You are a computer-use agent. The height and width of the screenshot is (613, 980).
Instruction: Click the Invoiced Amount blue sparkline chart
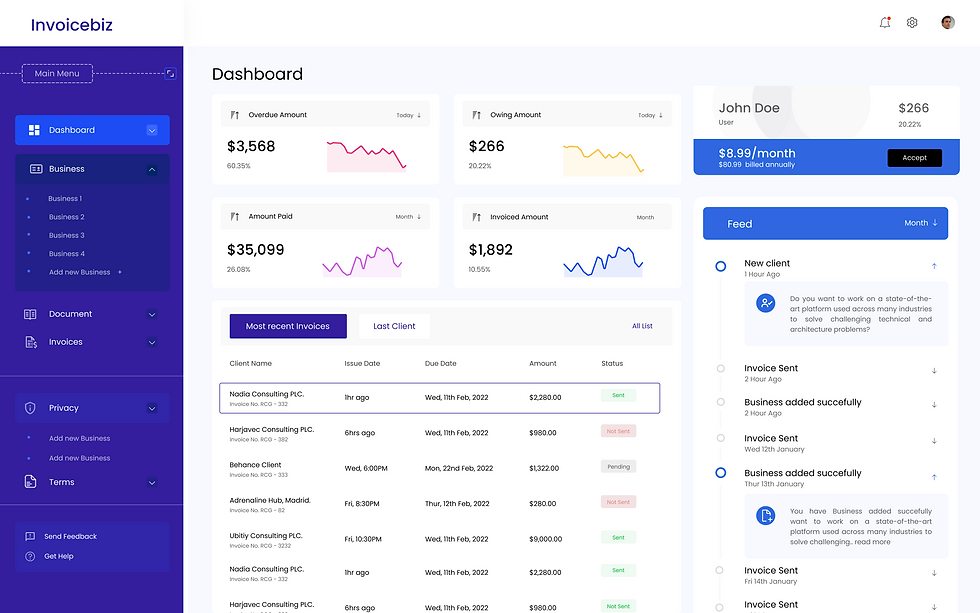pyautogui.click(x=603, y=261)
